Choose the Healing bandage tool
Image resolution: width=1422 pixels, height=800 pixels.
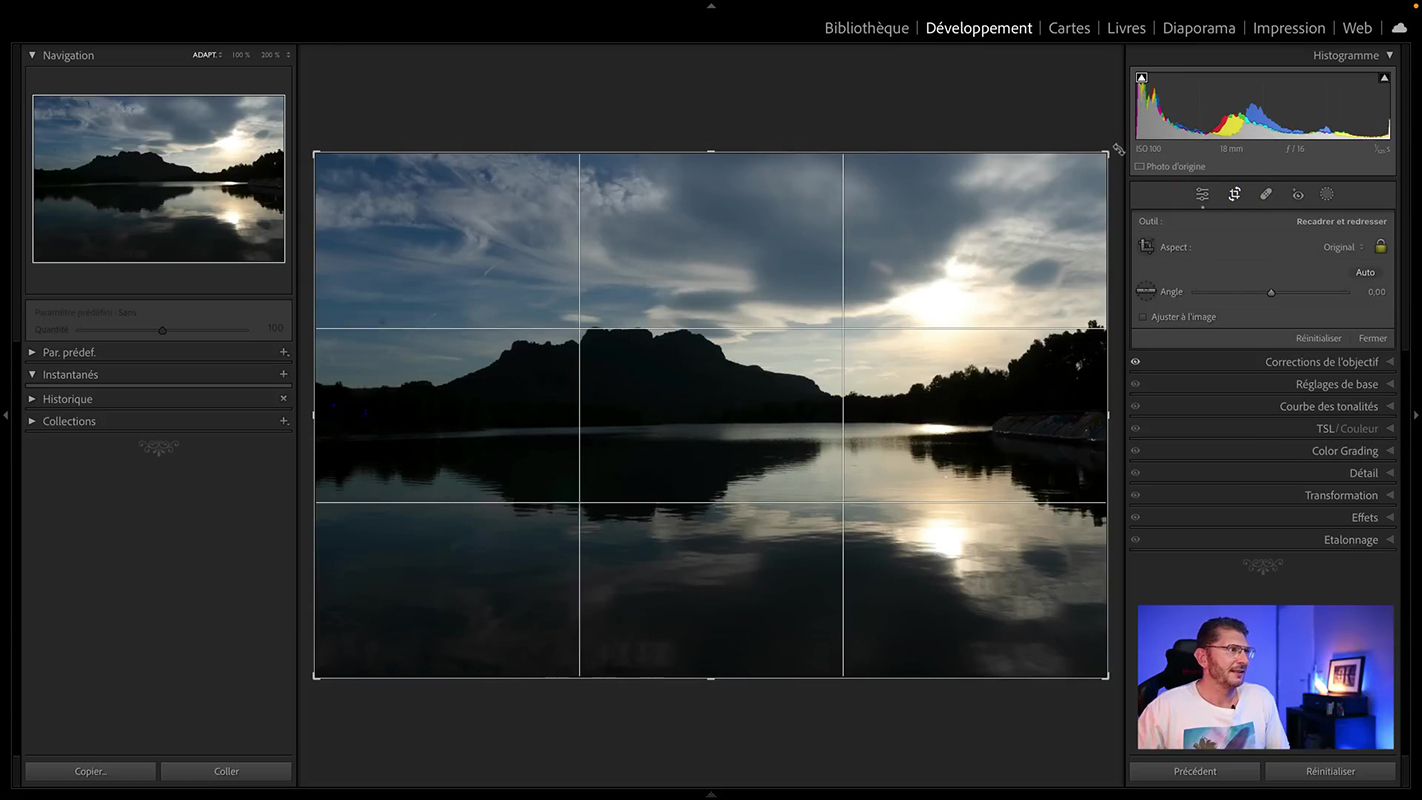1265,194
